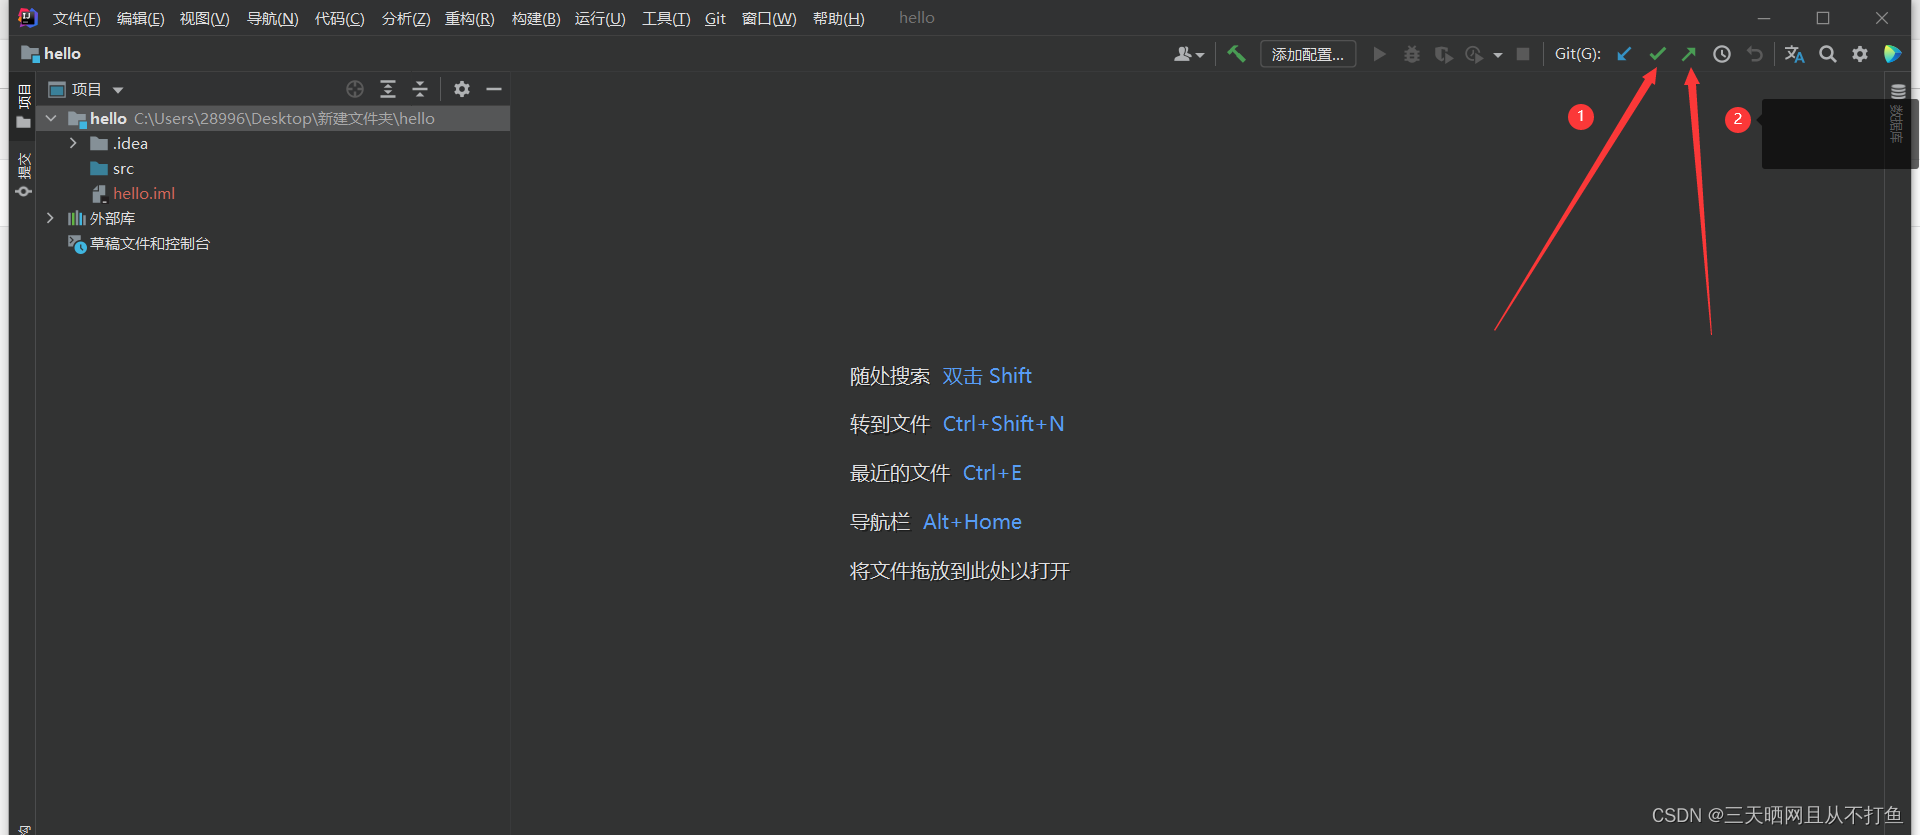Click the Debug bug icon
The width and height of the screenshot is (1920, 835).
[1412, 54]
